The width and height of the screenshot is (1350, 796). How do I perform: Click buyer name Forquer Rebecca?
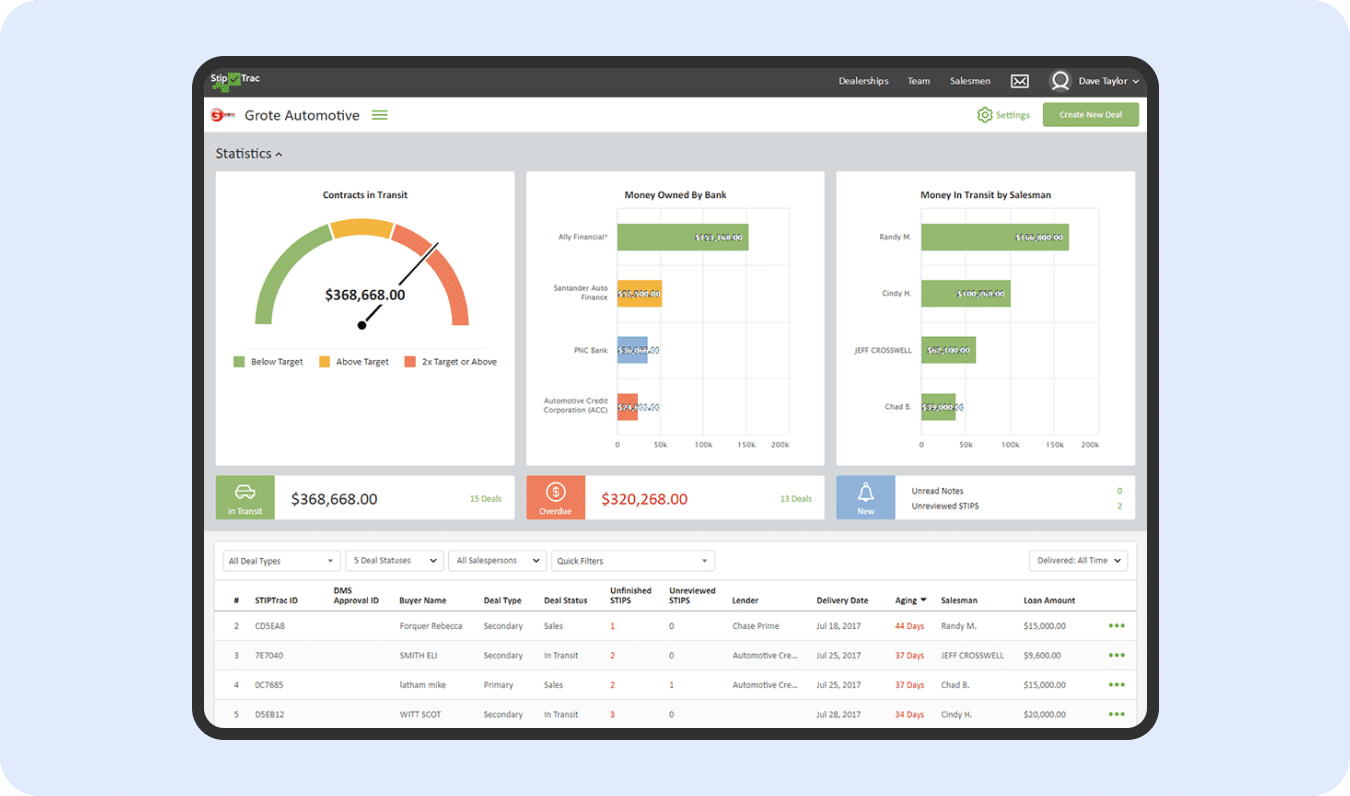[431, 626]
